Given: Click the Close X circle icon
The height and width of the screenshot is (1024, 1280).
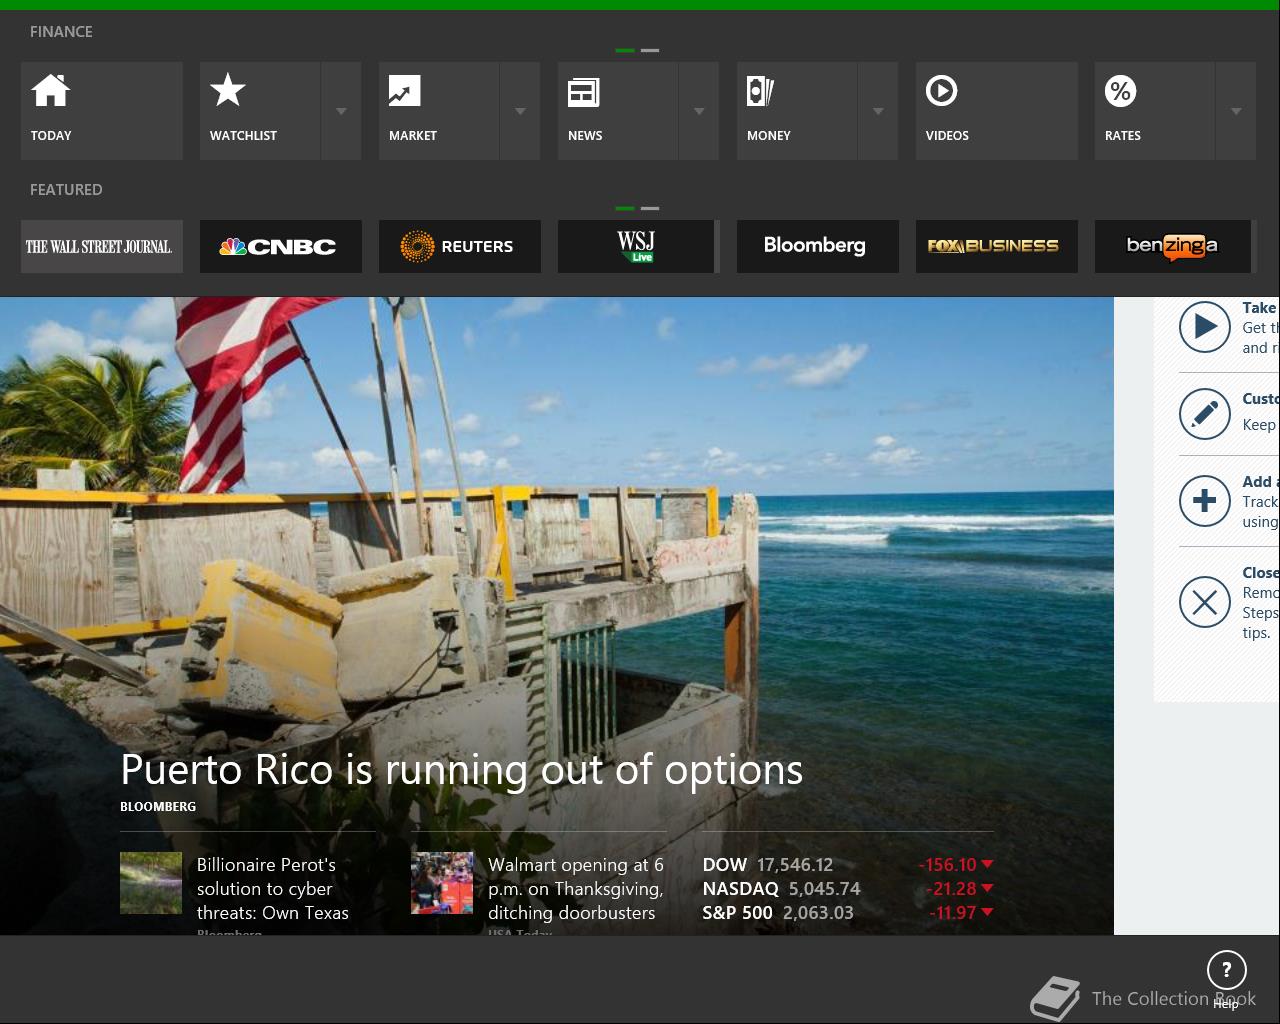Looking at the screenshot, I should coord(1205,602).
